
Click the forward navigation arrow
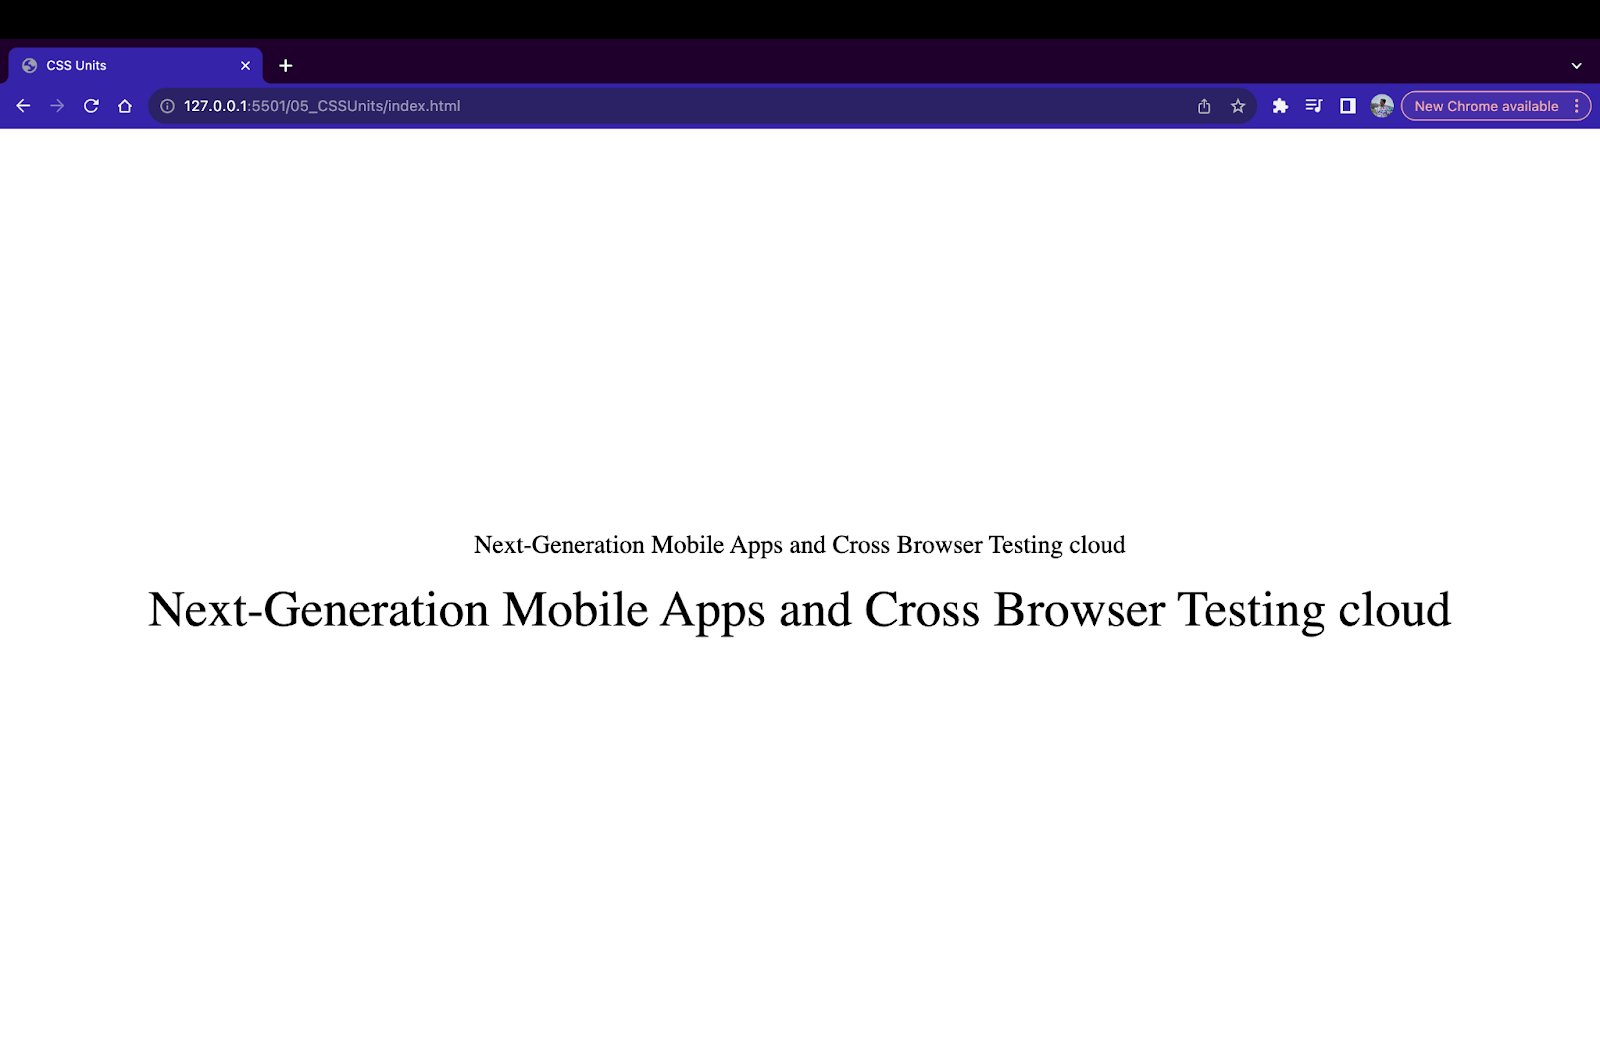pos(57,106)
